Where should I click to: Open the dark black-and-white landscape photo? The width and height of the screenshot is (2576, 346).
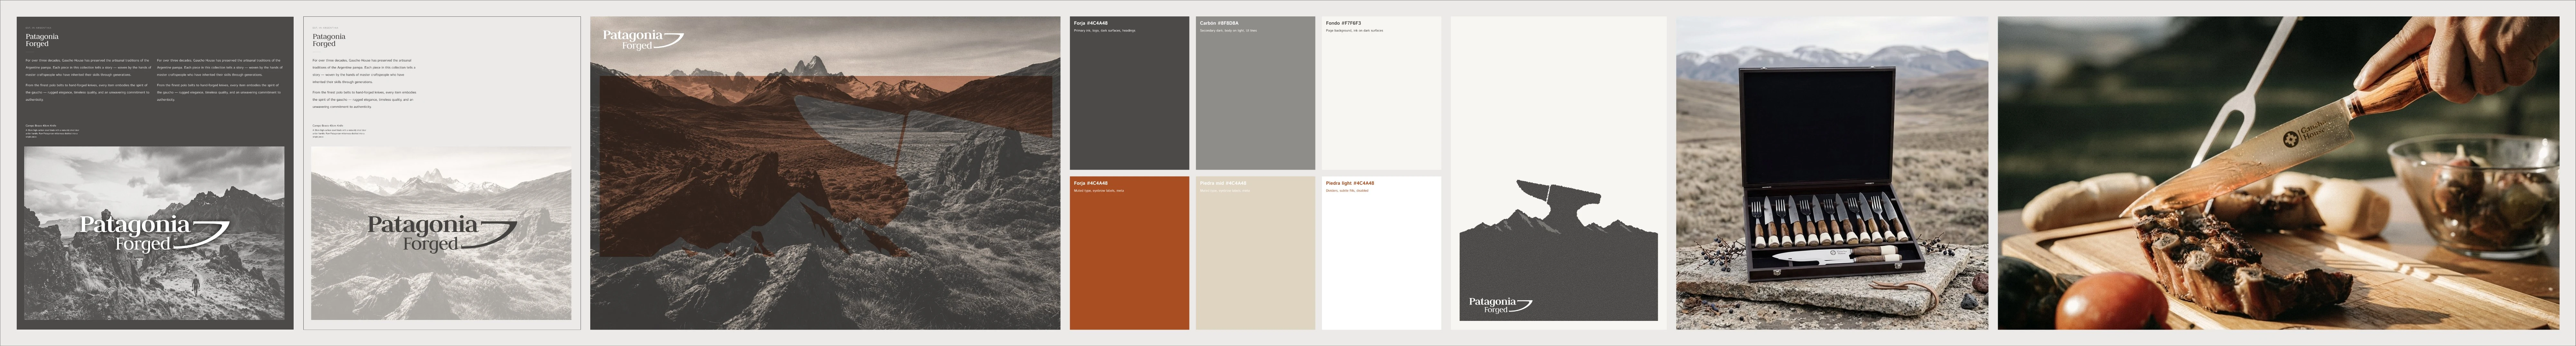click(154, 233)
